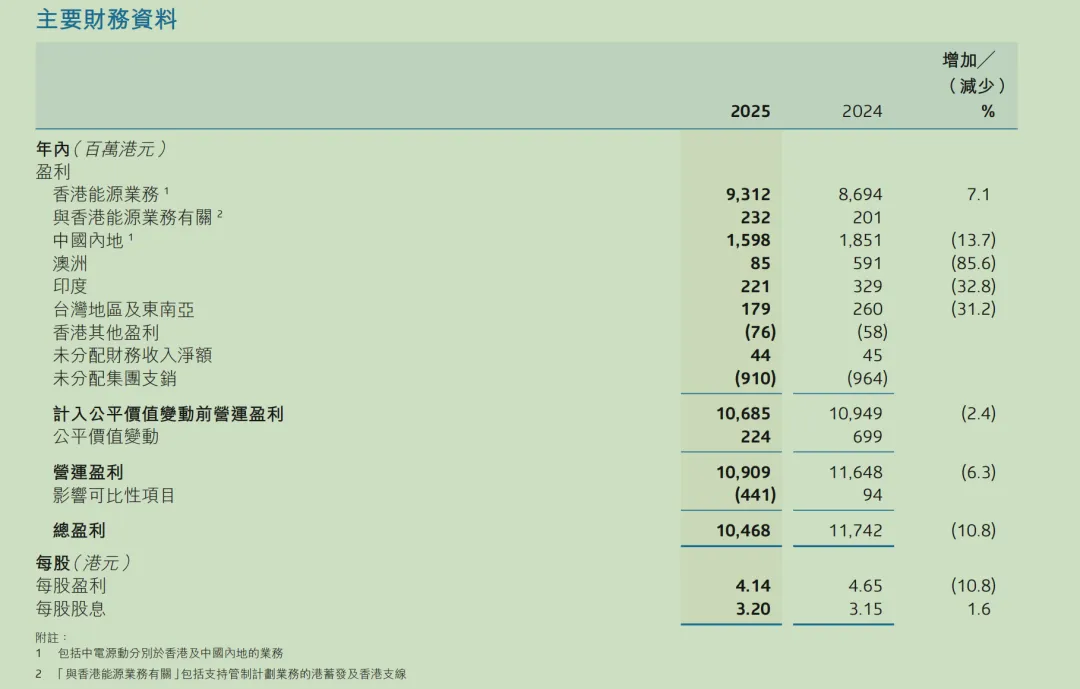Click the (31.2) percentage change
The width and height of the screenshot is (1080, 689).
973,309
